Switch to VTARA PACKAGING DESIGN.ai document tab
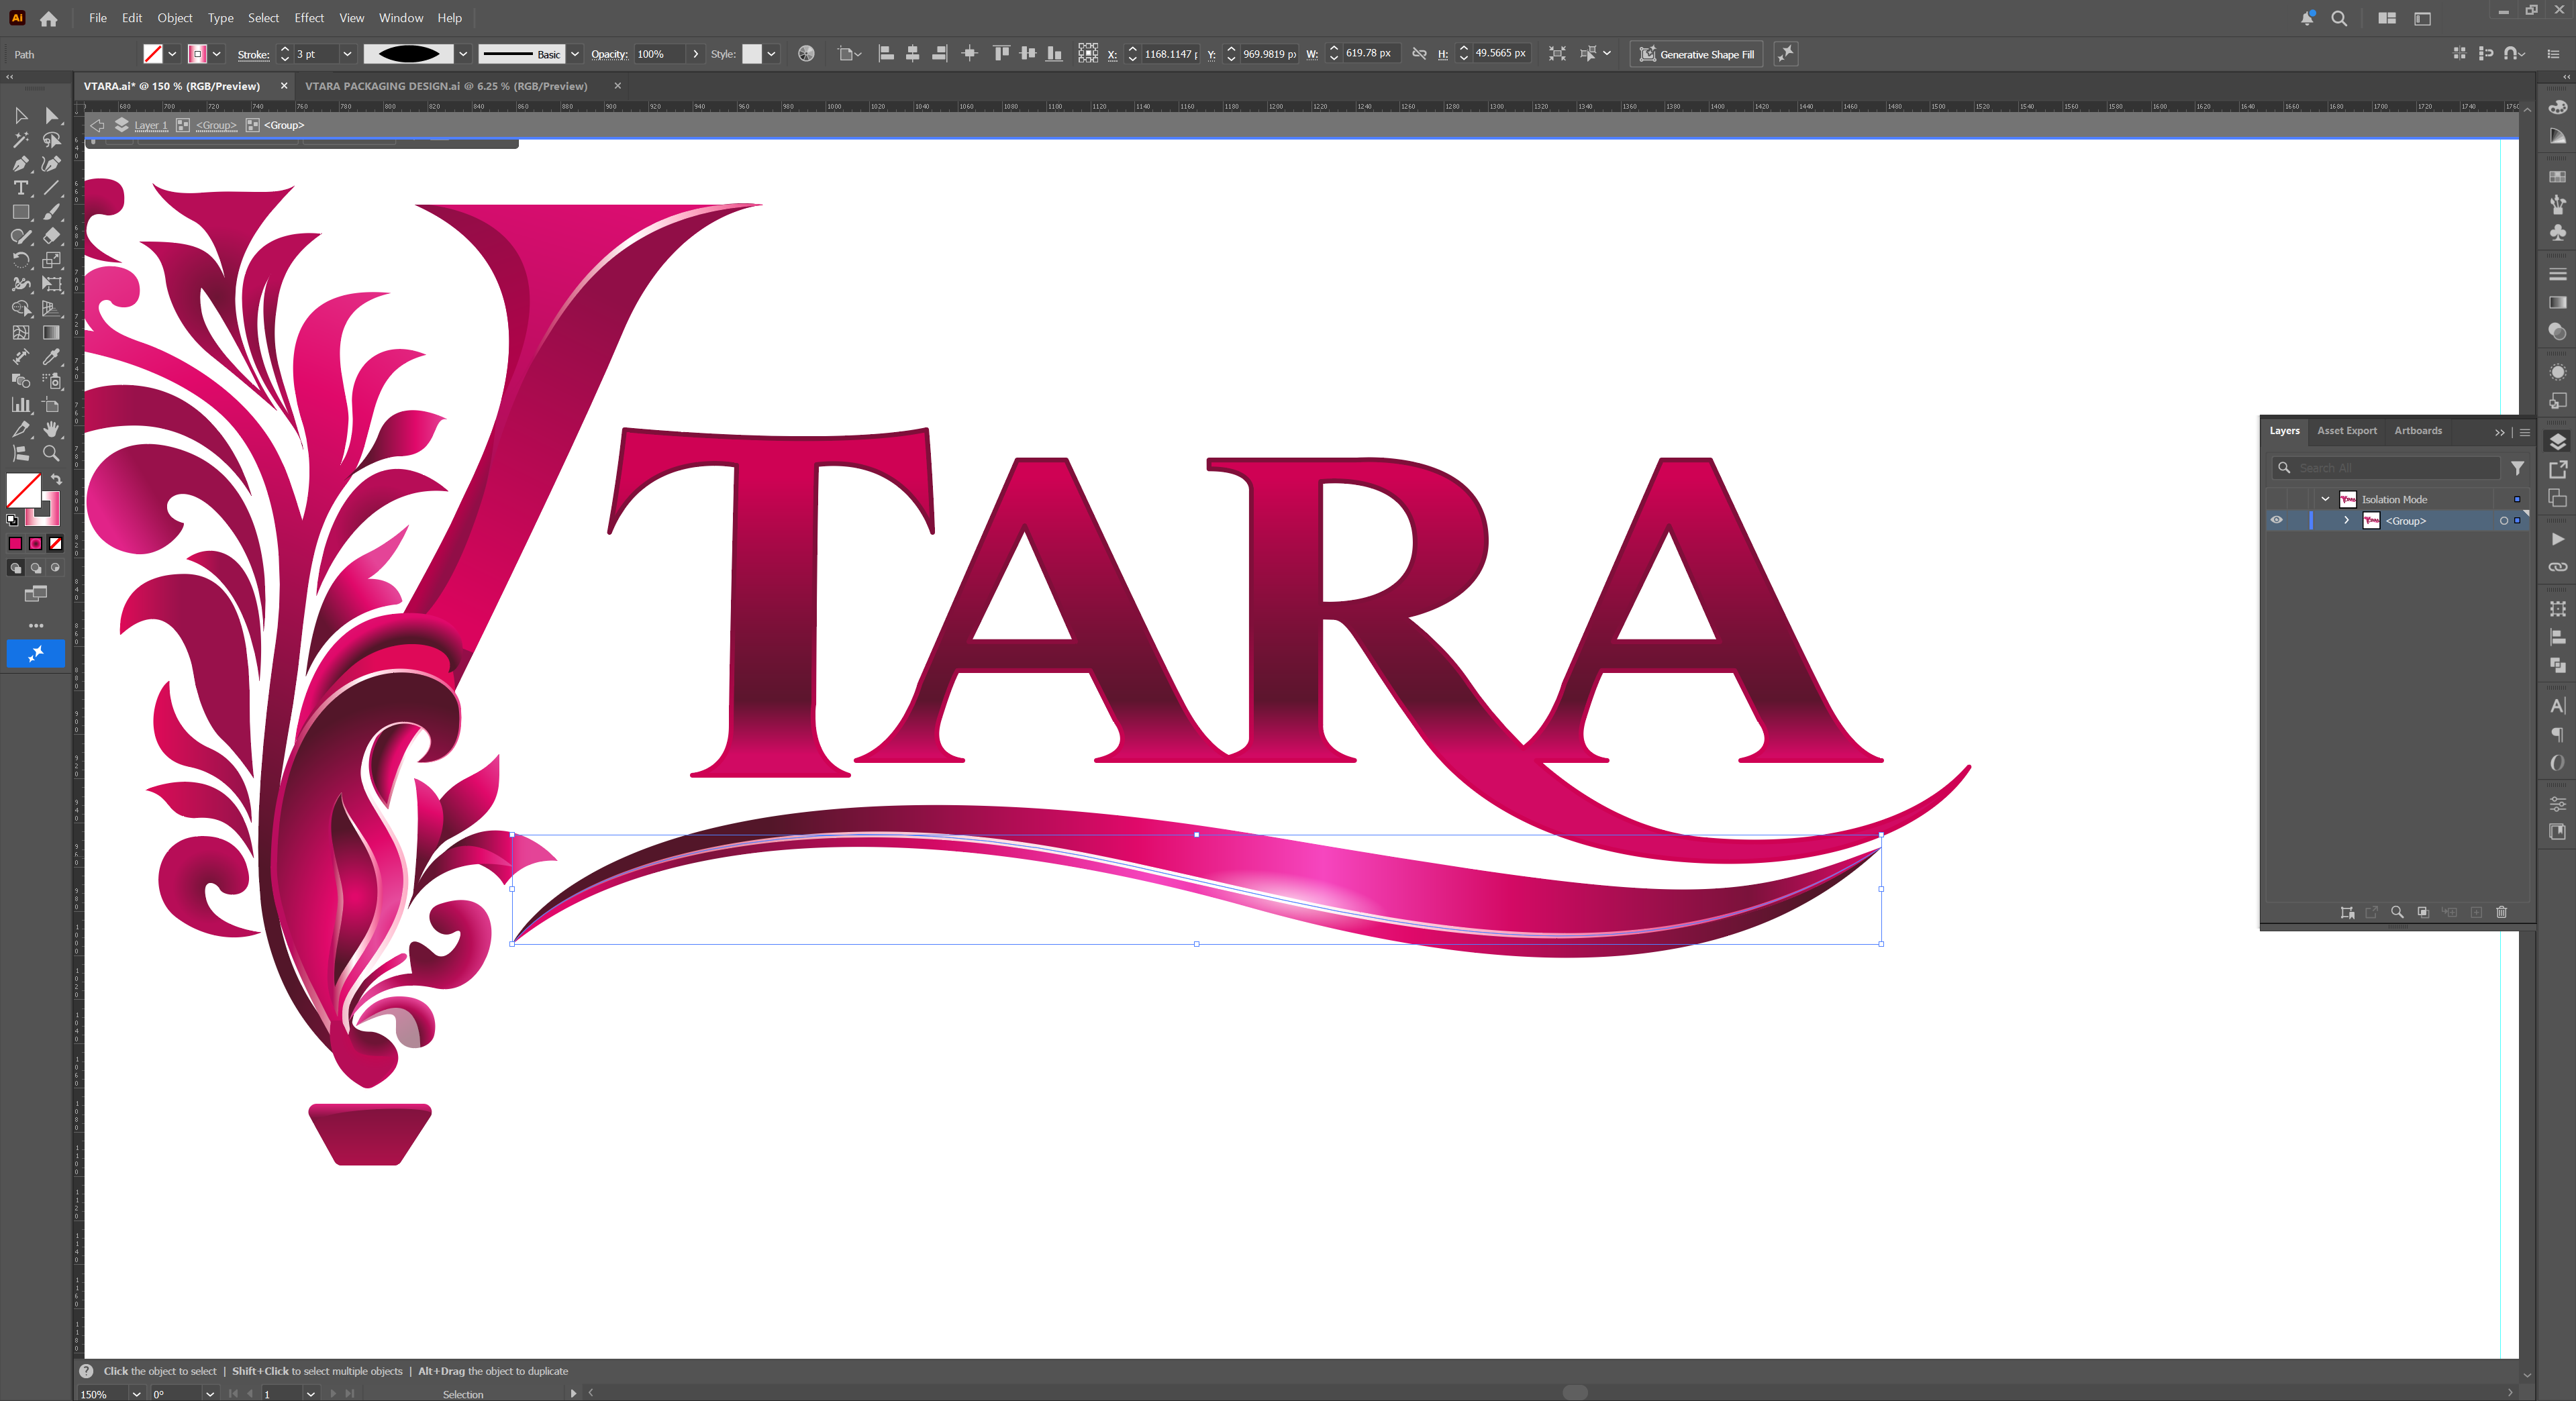 pyautogui.click(x=446, y=86)
